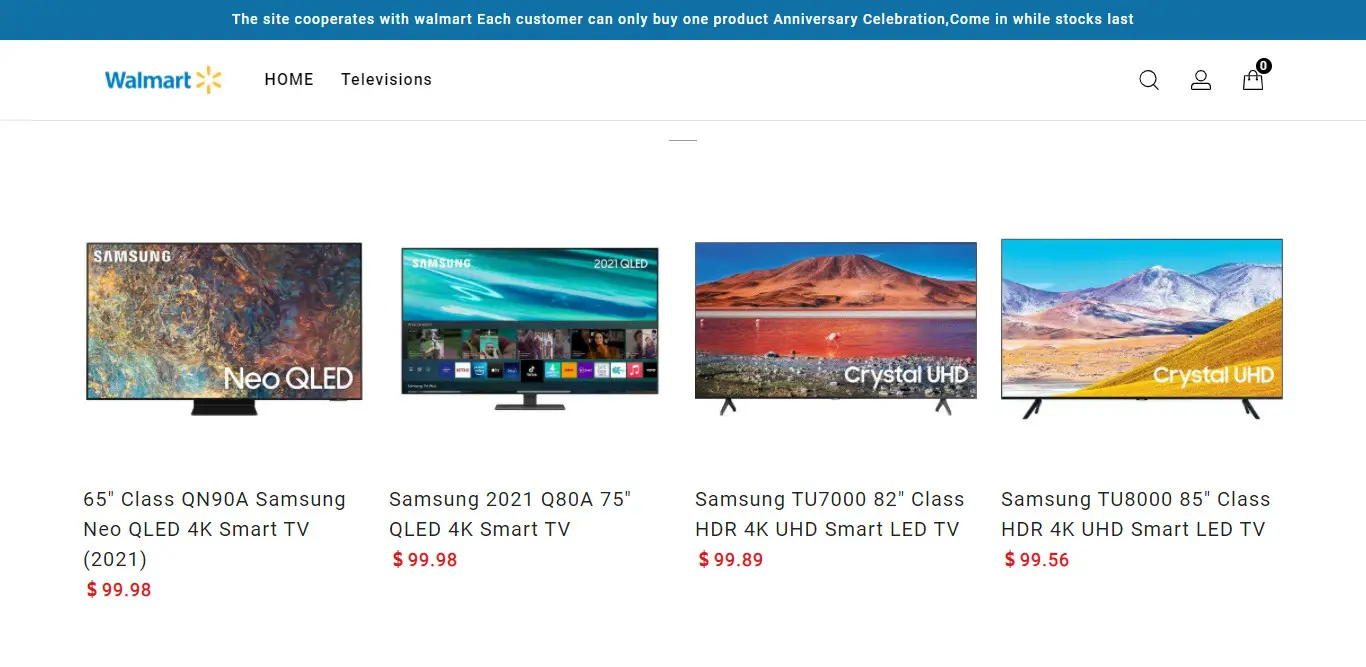Open the Samsung 2021 Q80A 75" title link

click(x=510, y=514)
